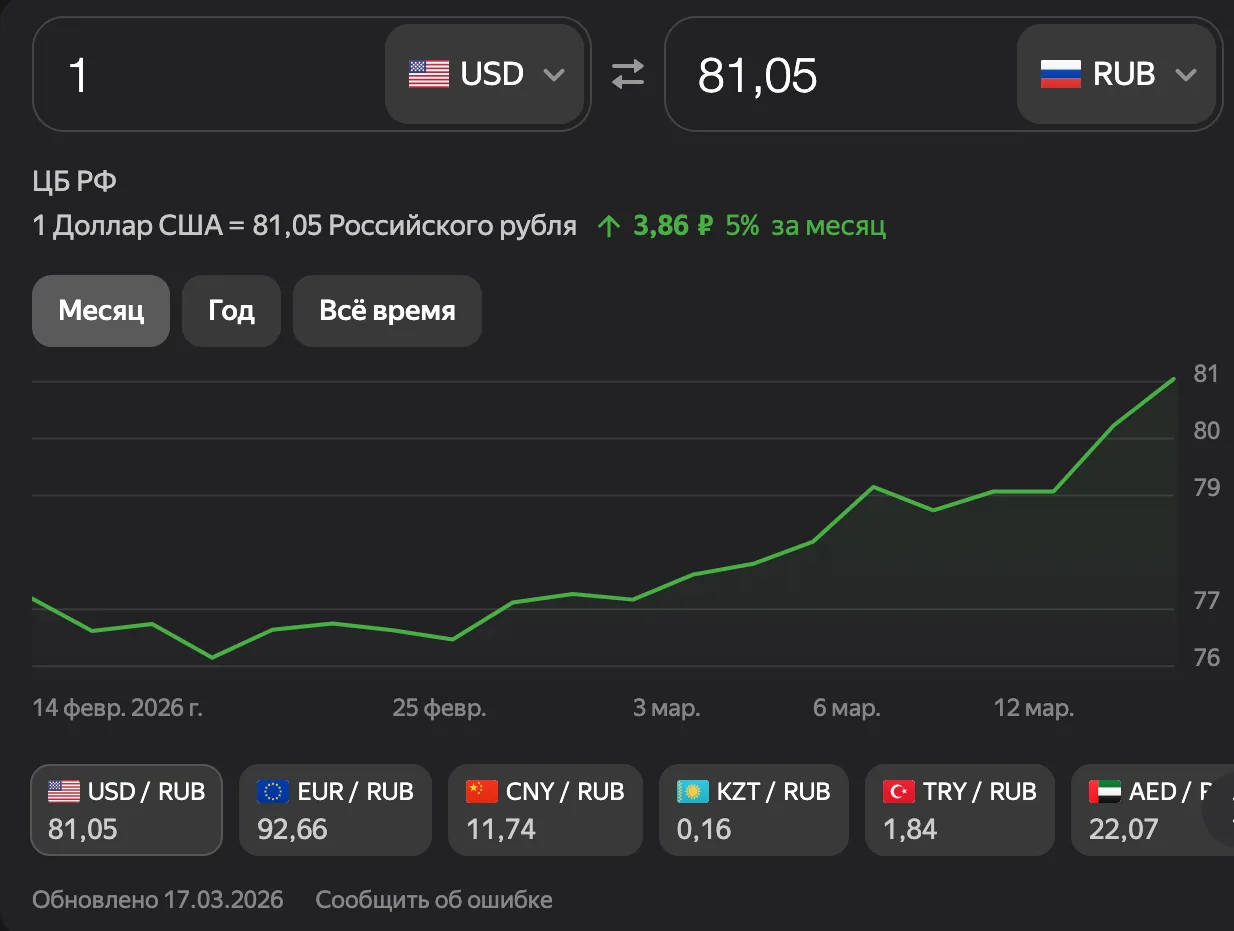Select the USD / RUB pair chip
1234x931 pixels.
coord(127,810)
